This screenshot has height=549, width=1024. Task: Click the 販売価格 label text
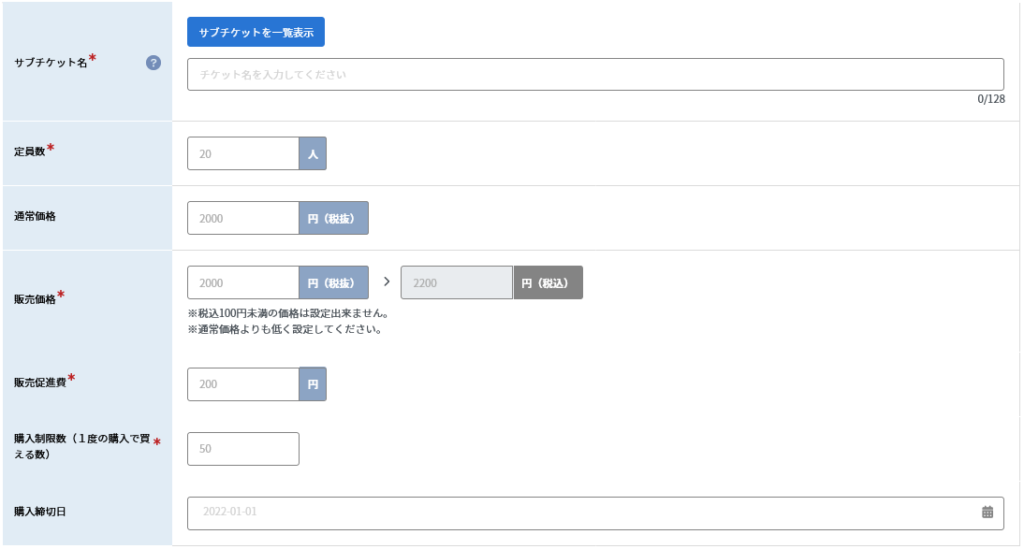click(35, 299)
